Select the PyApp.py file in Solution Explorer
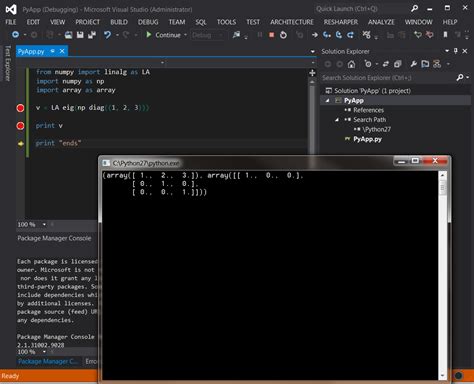This screenshot has width=474, height=384. (x=367, y=139)
